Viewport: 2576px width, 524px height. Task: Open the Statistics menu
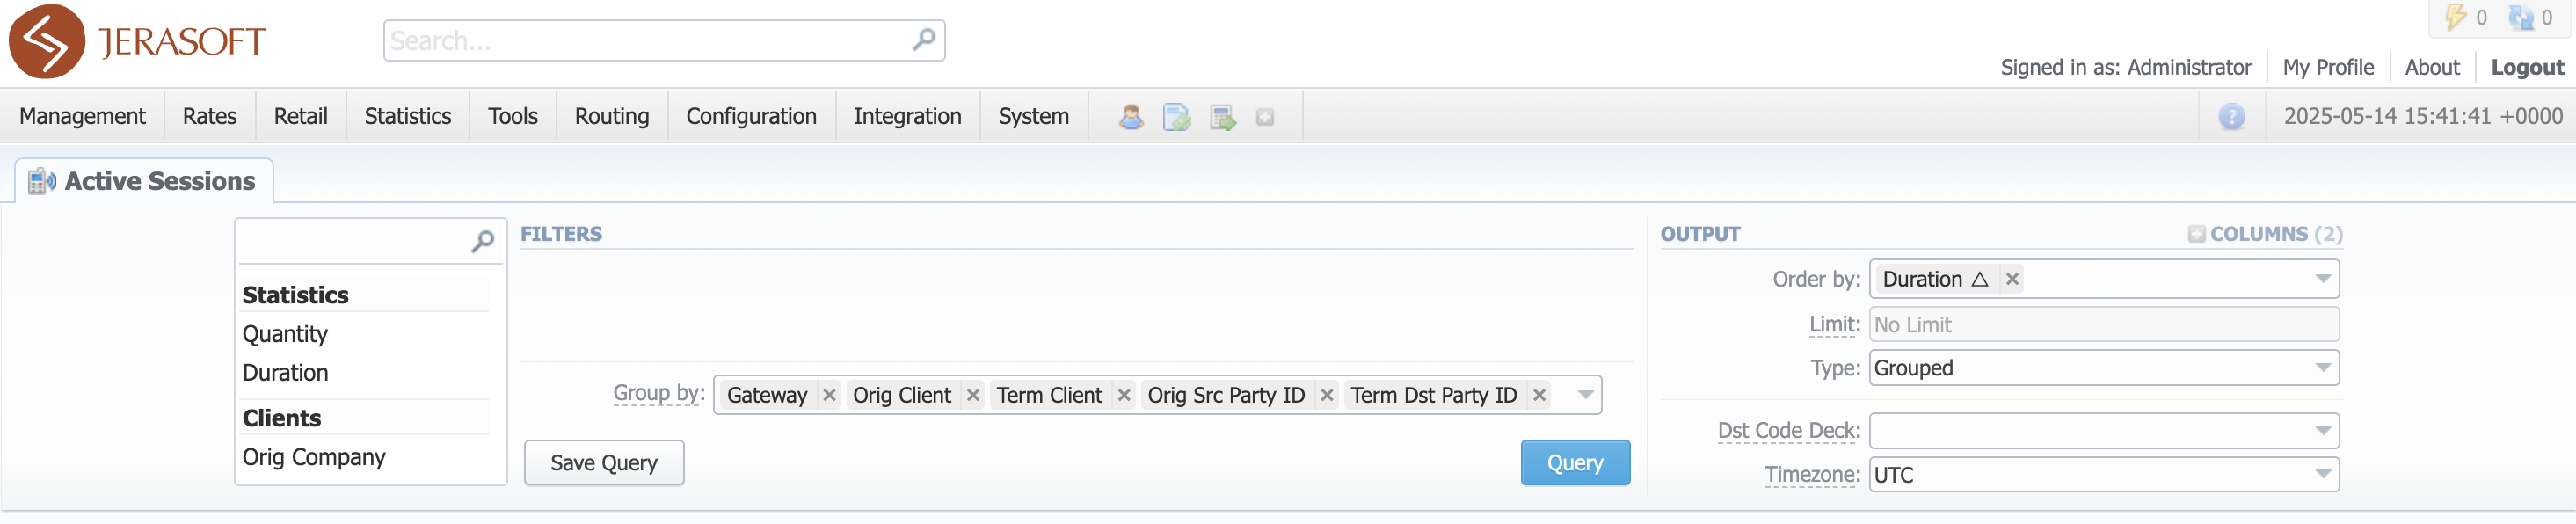tap(407, 117)
